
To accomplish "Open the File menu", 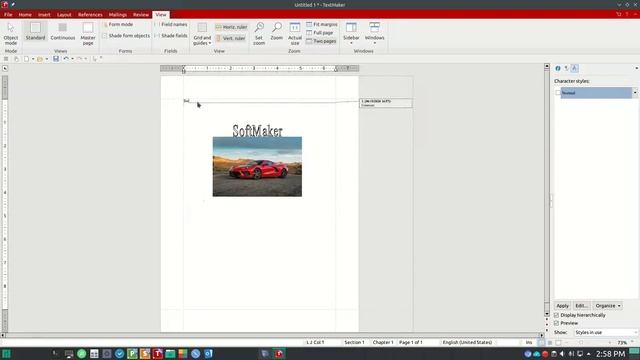I will (8, 15).
